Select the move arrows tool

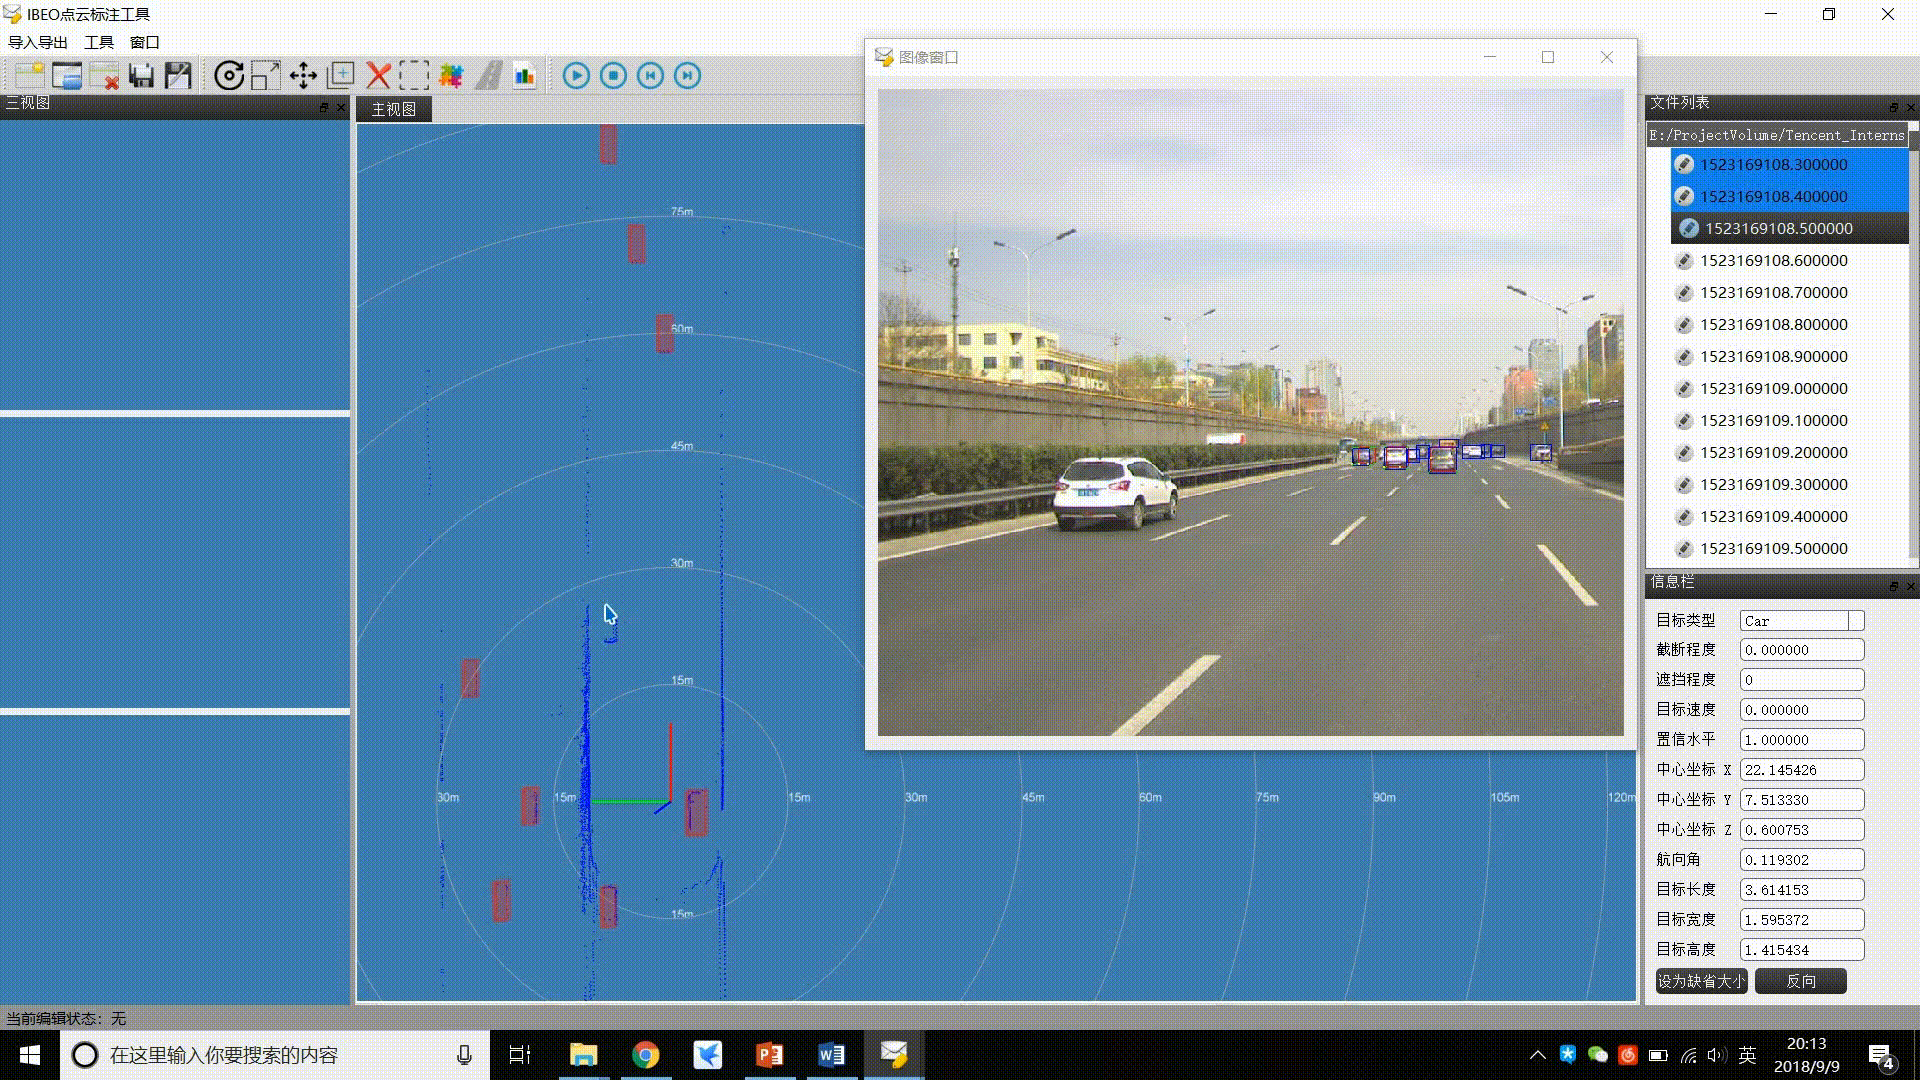click(303, 75)
